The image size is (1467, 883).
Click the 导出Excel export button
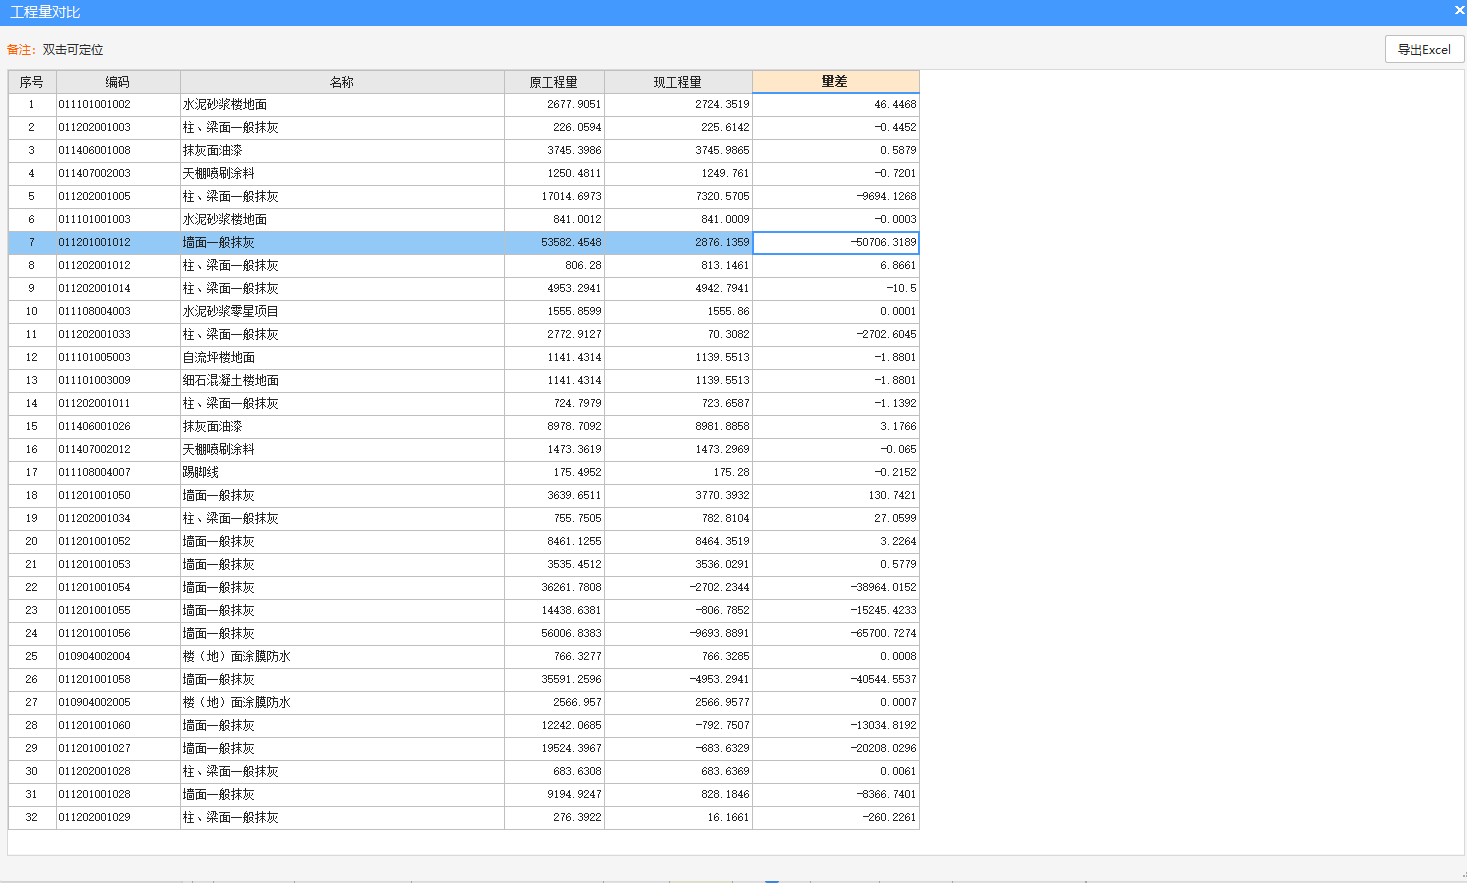click(x=1424, y=49)
